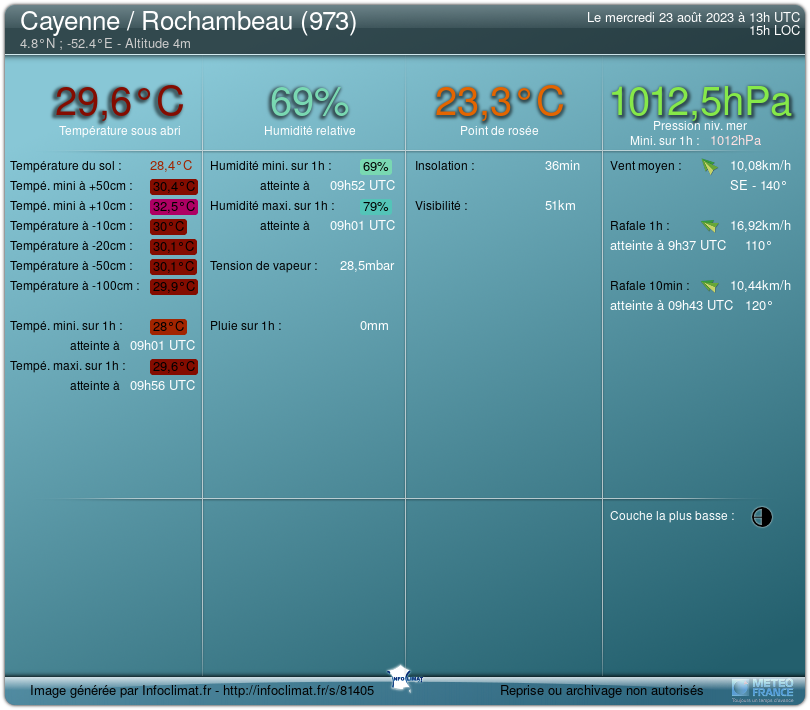
Task: Click the 29,9°C badge for Température à -100cm
Action: pos(174,287)
